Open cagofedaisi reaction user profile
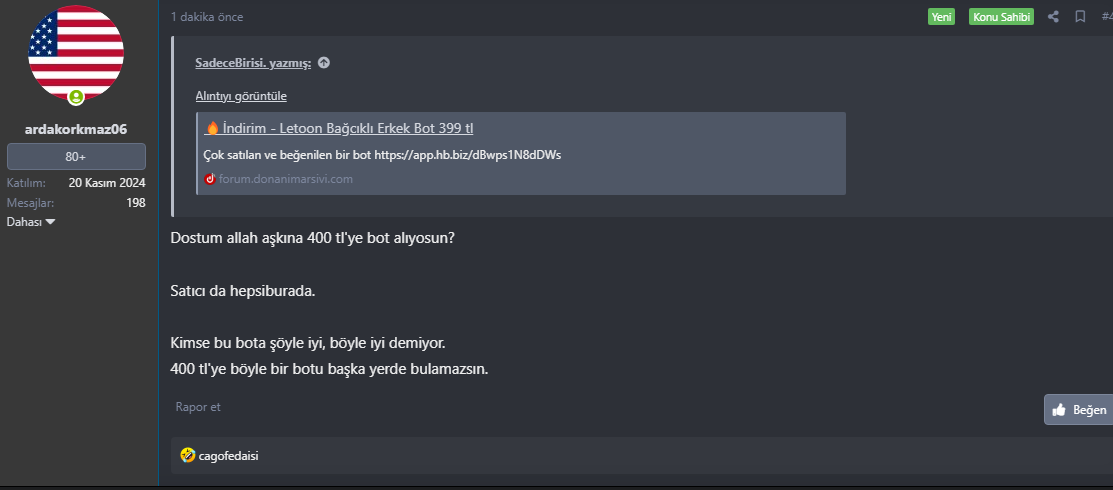The height and width of the screenshot is (490, 1113). click(228, 456)
